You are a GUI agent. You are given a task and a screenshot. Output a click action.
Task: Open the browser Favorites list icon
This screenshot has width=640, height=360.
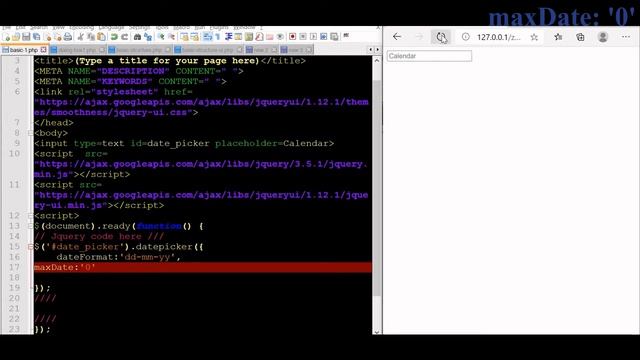(558, 37)
